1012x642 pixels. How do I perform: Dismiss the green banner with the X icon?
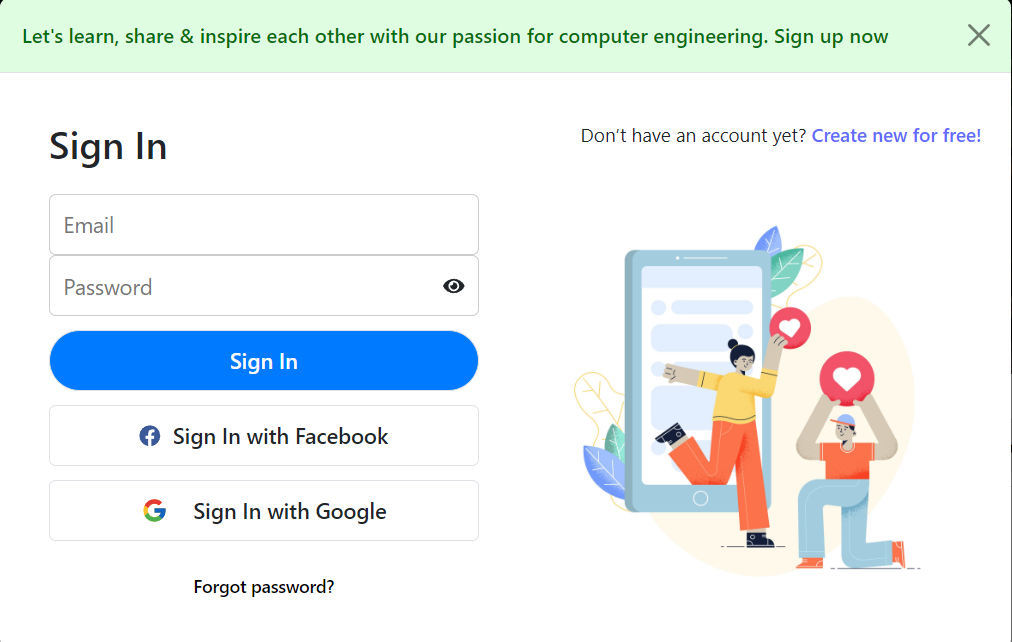pos(978,35)
